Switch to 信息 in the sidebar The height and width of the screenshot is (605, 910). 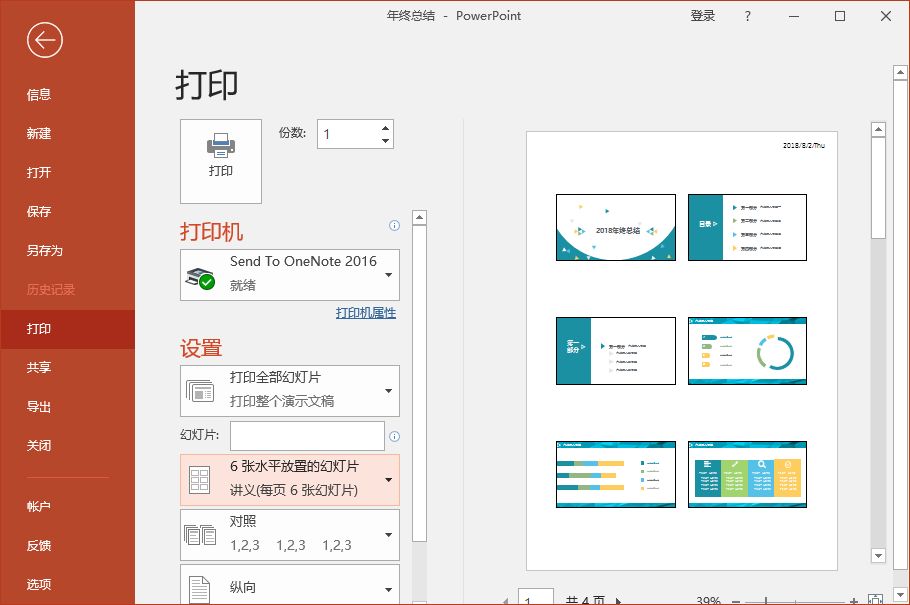point(38,94)
